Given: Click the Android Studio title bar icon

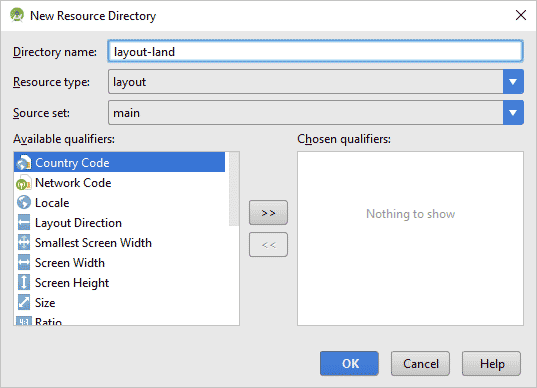Looking at the screenshot, I should (x=17, y=15).
